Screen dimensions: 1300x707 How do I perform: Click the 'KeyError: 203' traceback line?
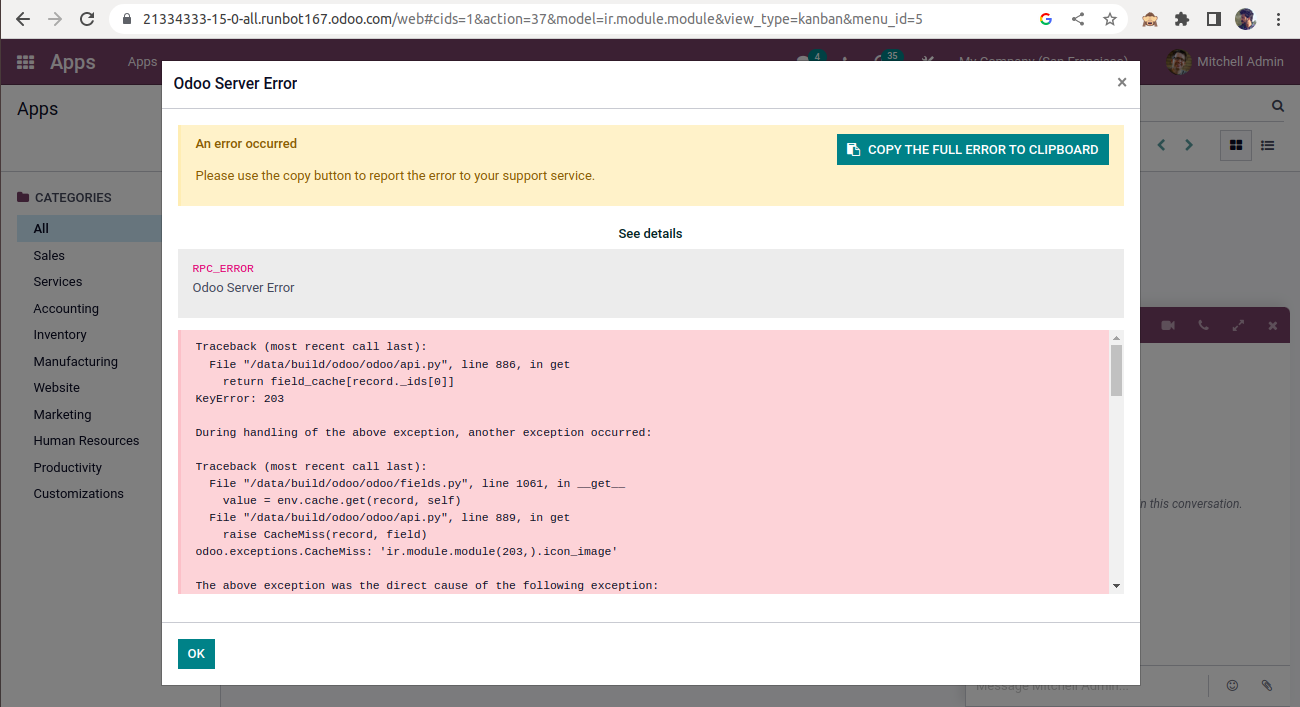point(240,399)
